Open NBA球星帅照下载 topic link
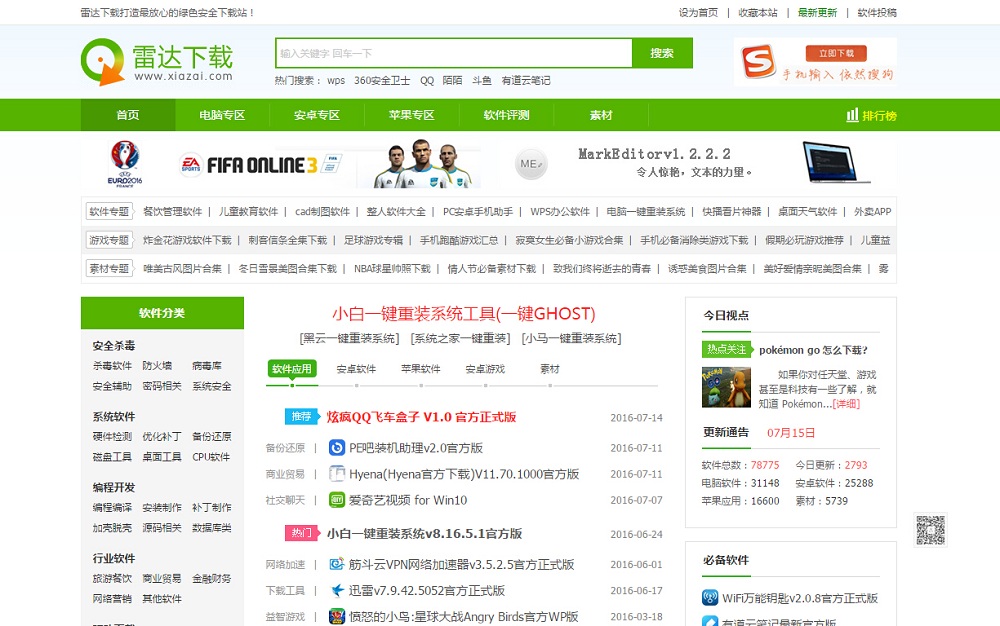 click(x=392, y=268)
